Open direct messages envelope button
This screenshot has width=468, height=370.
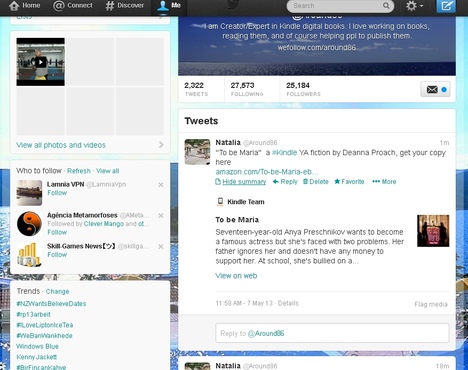[x=435, y=89]
